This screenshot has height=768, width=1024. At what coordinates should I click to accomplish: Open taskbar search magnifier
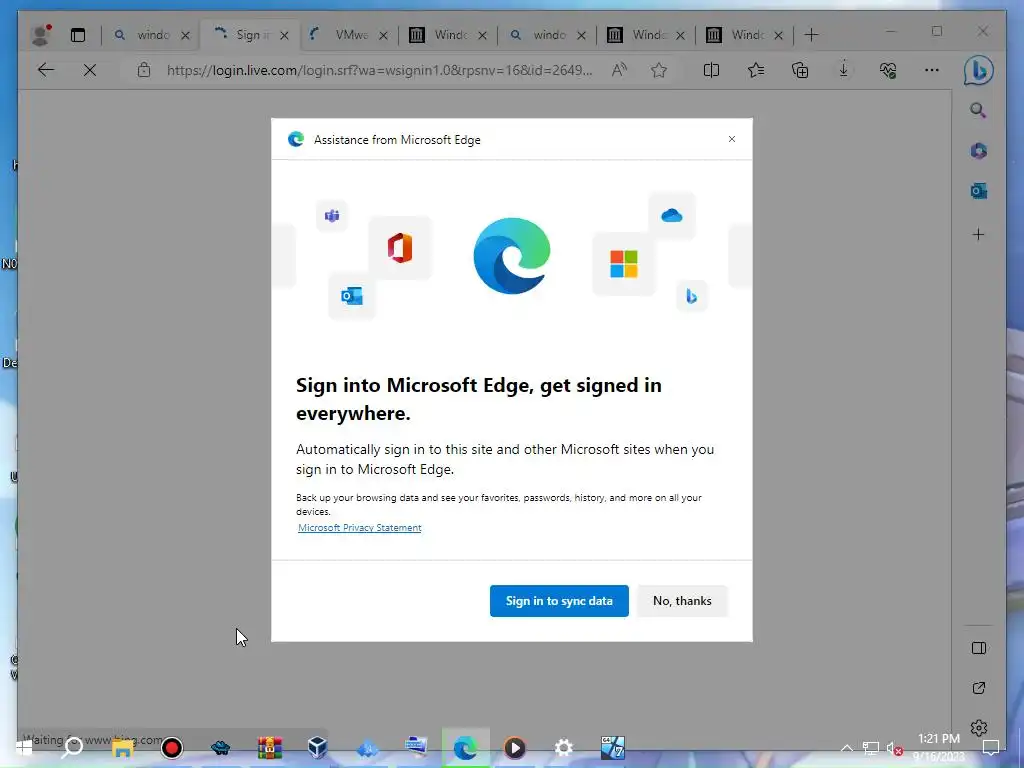72,747
